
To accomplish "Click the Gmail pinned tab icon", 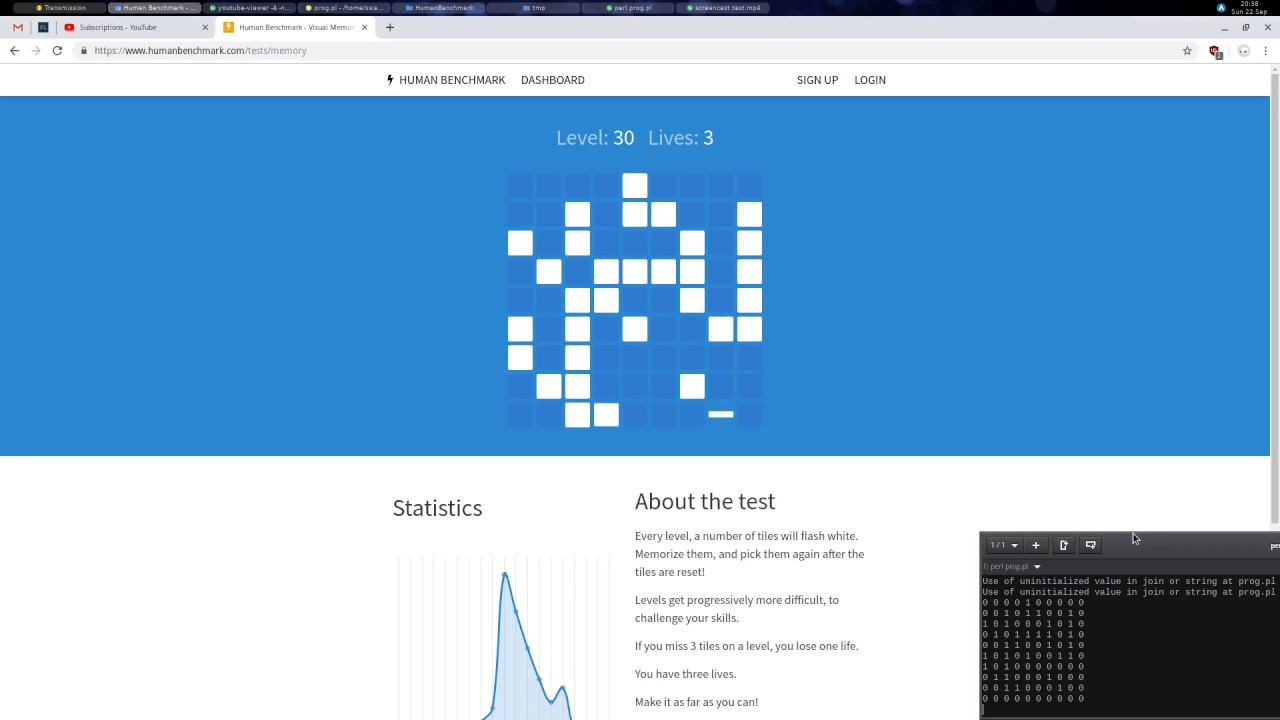I will point(17,27).
